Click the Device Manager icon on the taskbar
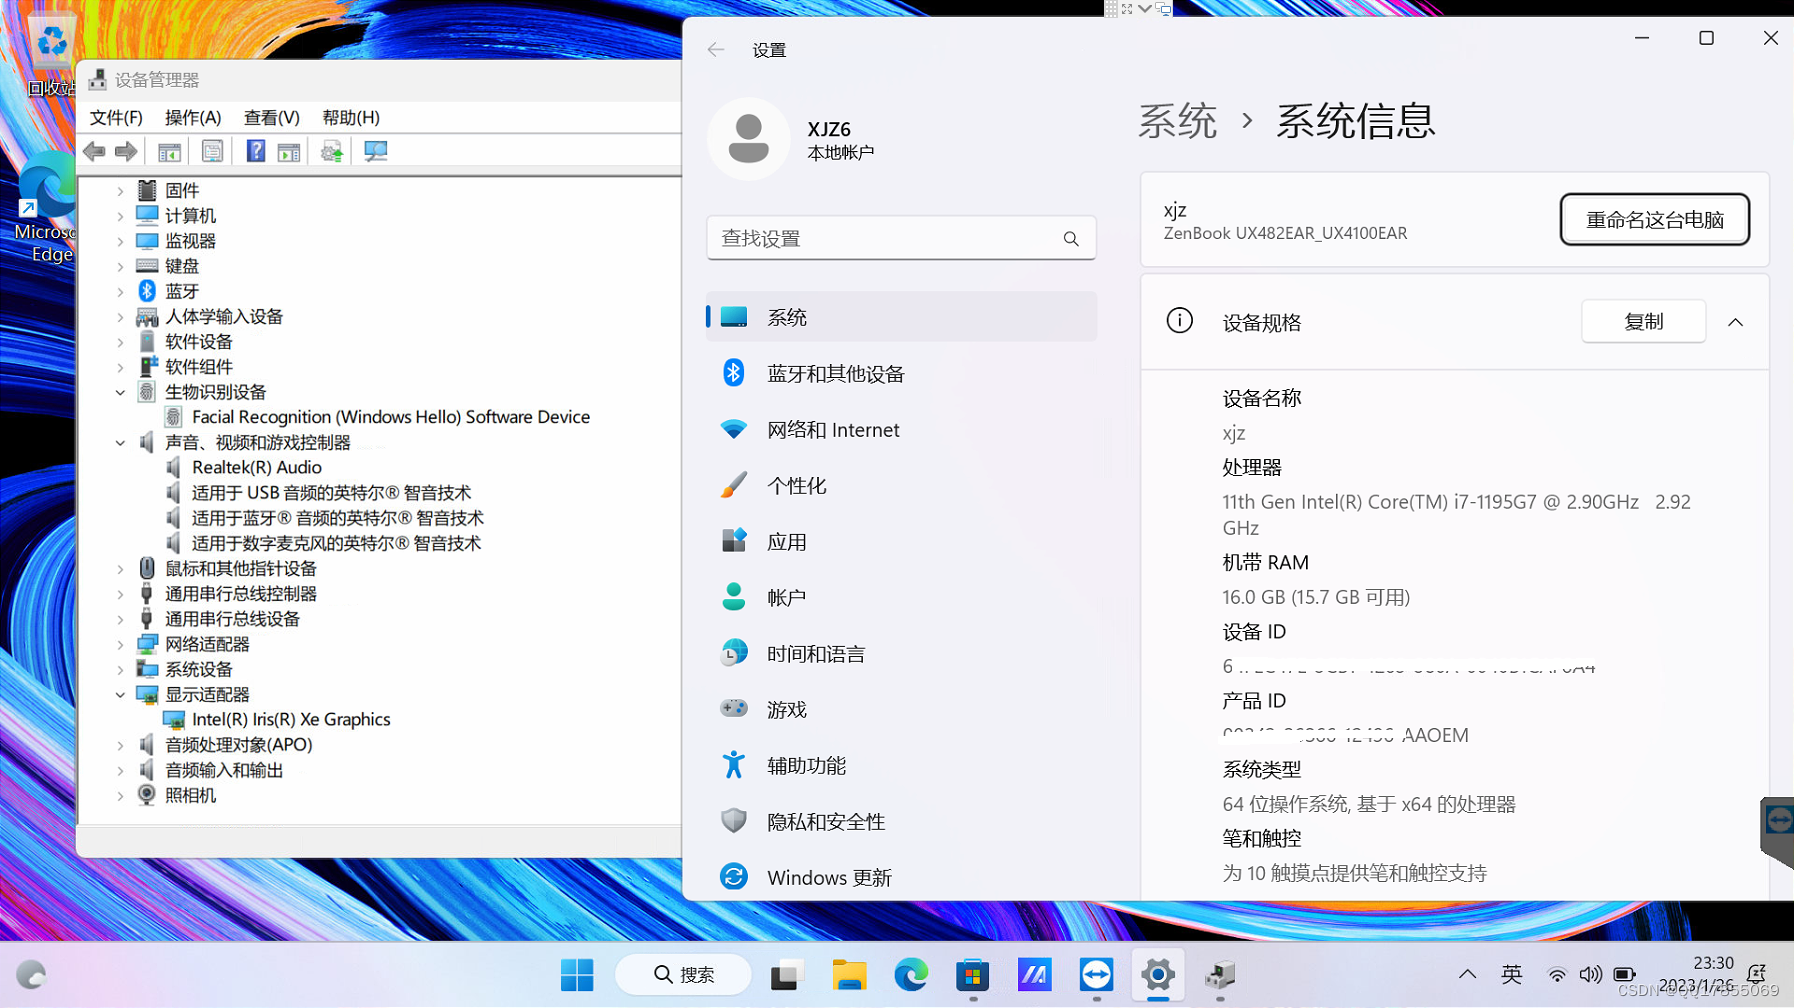1794x1008 pixels. (1220, 974)
